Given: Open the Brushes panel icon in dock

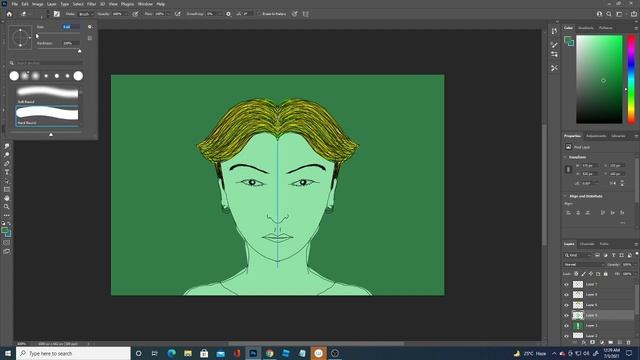Looking at the screenshot, I should pos(554,44).
